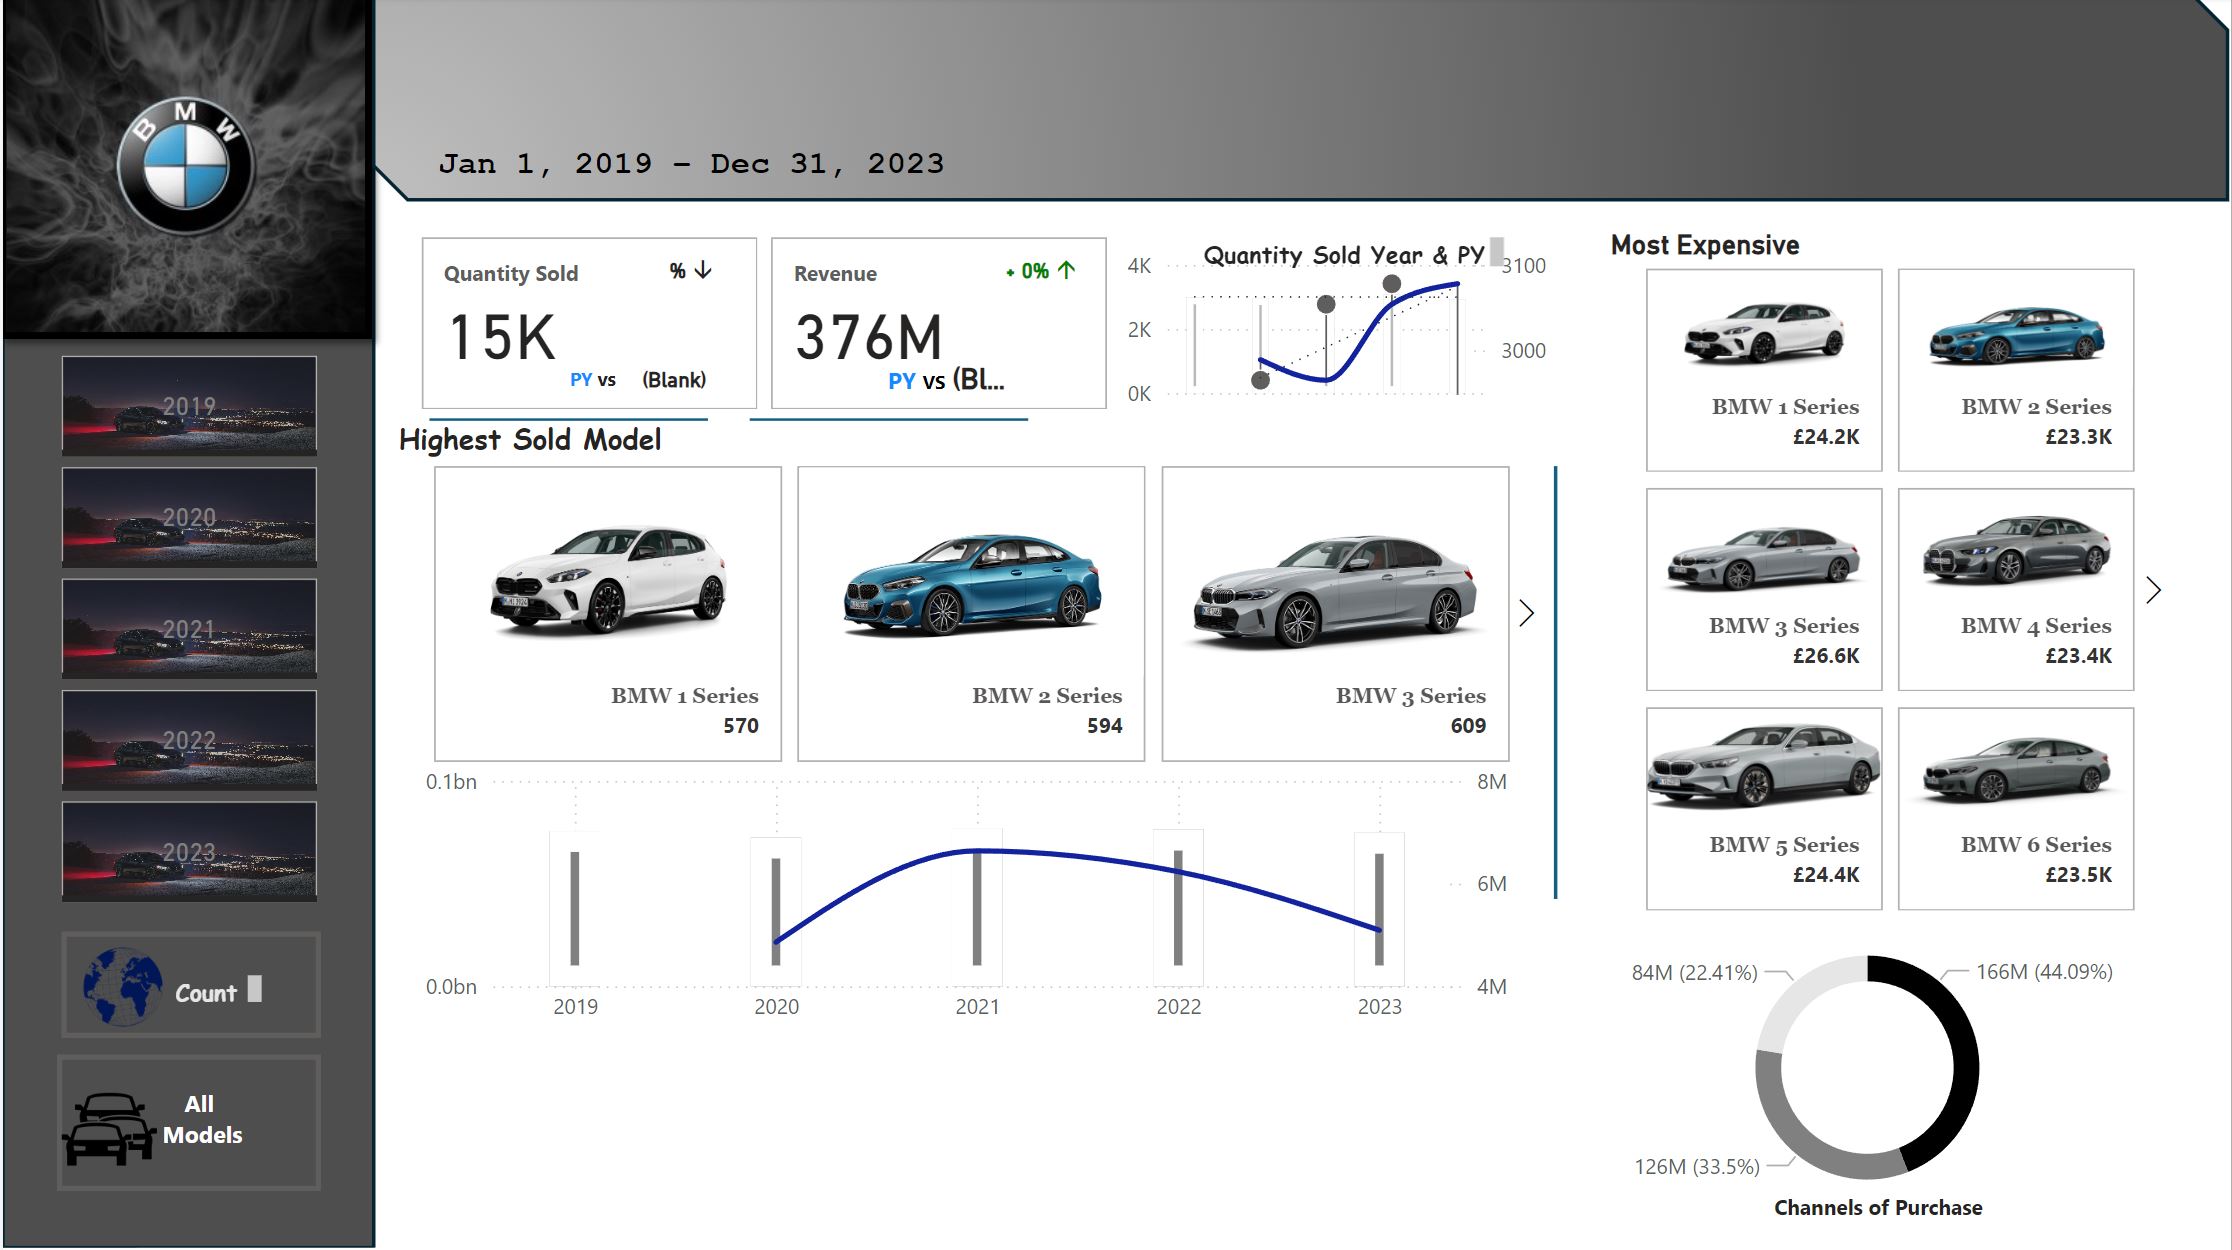Click the Quantity Sold down arrow indicator

click(703, 270)
